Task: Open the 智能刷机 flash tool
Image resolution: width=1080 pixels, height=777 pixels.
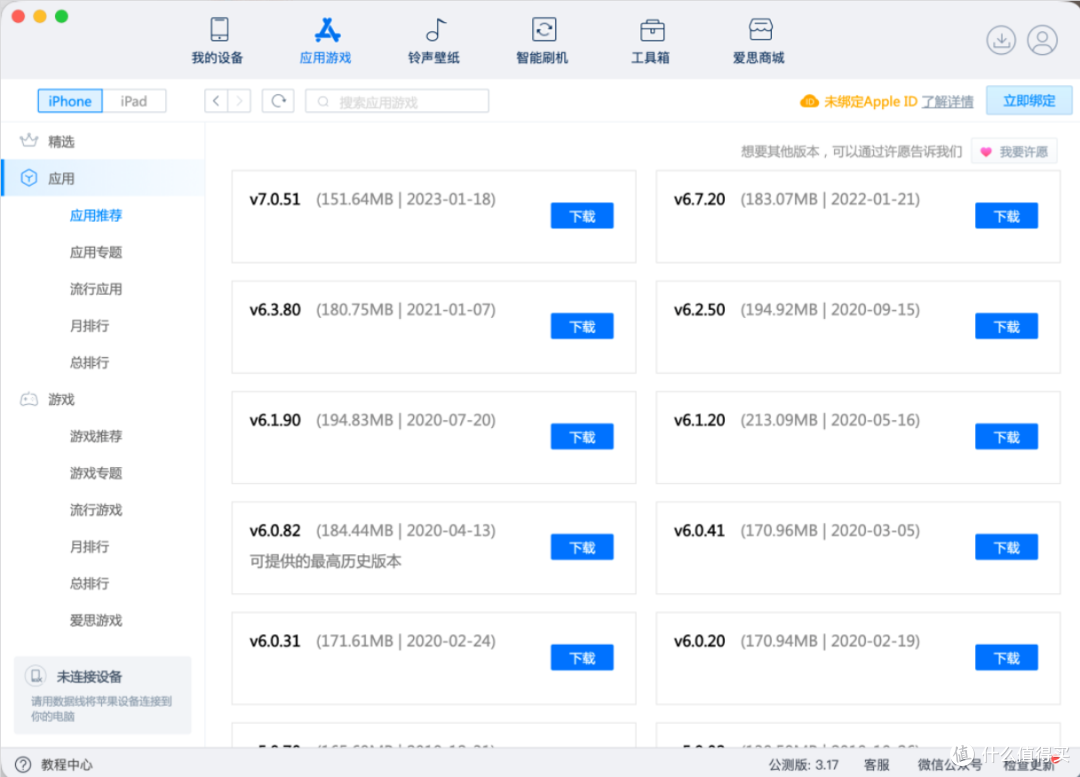Action: (x=544, y=30)
